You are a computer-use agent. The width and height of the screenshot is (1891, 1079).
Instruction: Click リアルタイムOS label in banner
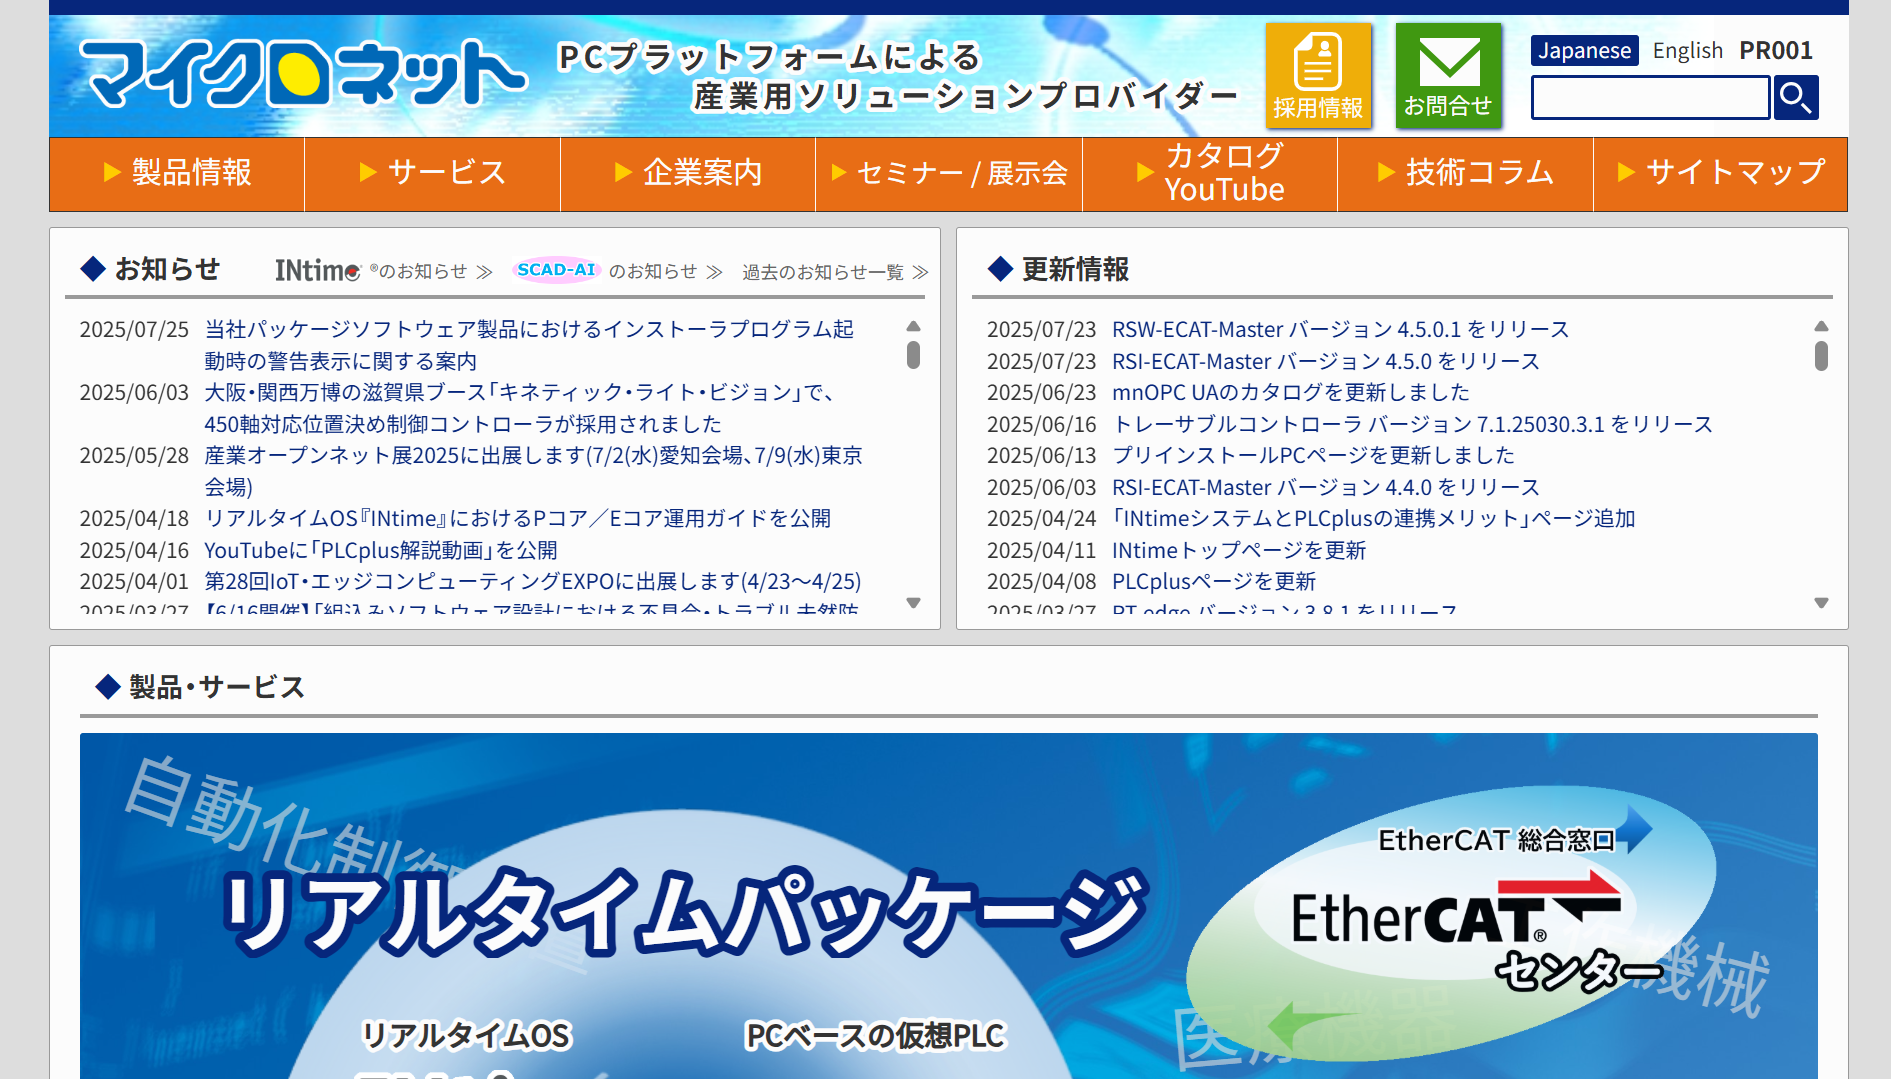click(466, 1035)
